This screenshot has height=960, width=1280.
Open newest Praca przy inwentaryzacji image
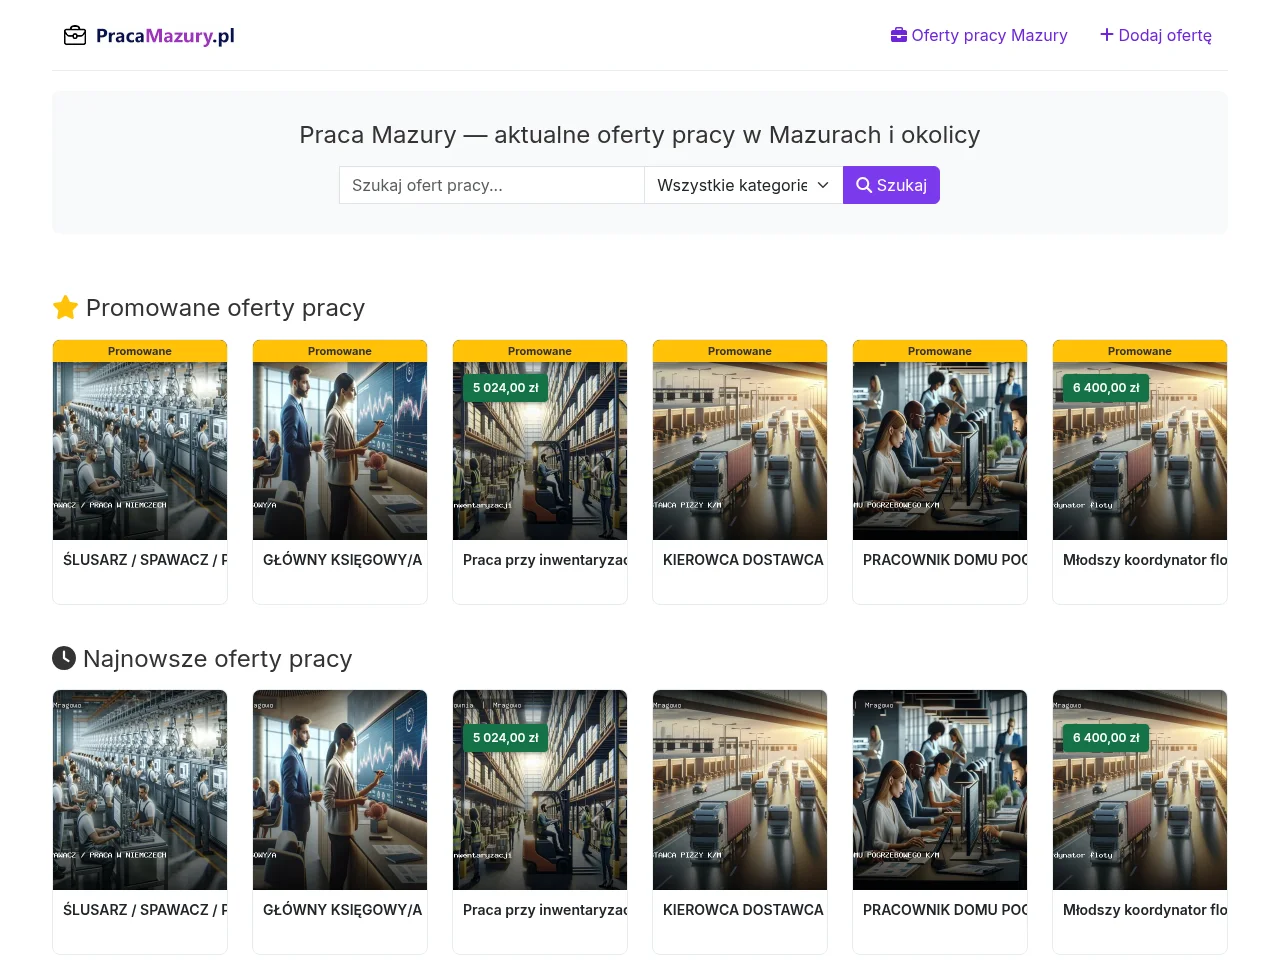pos(540,790)
